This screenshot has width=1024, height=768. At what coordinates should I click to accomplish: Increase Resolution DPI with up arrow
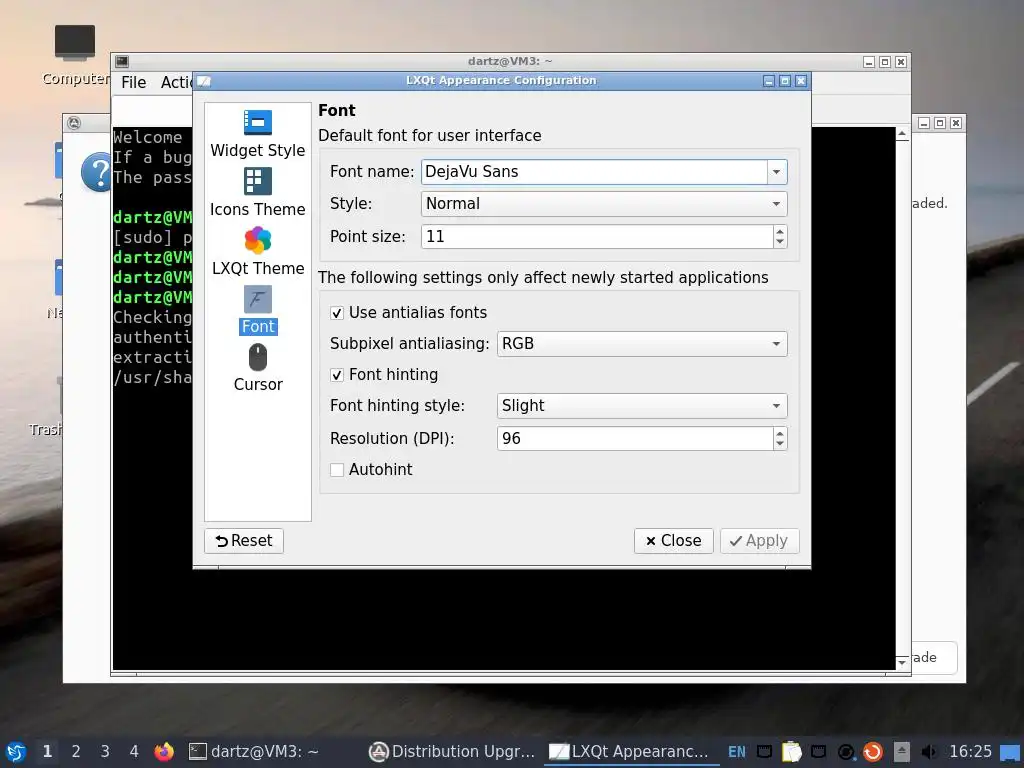click(x=780, y=432)
